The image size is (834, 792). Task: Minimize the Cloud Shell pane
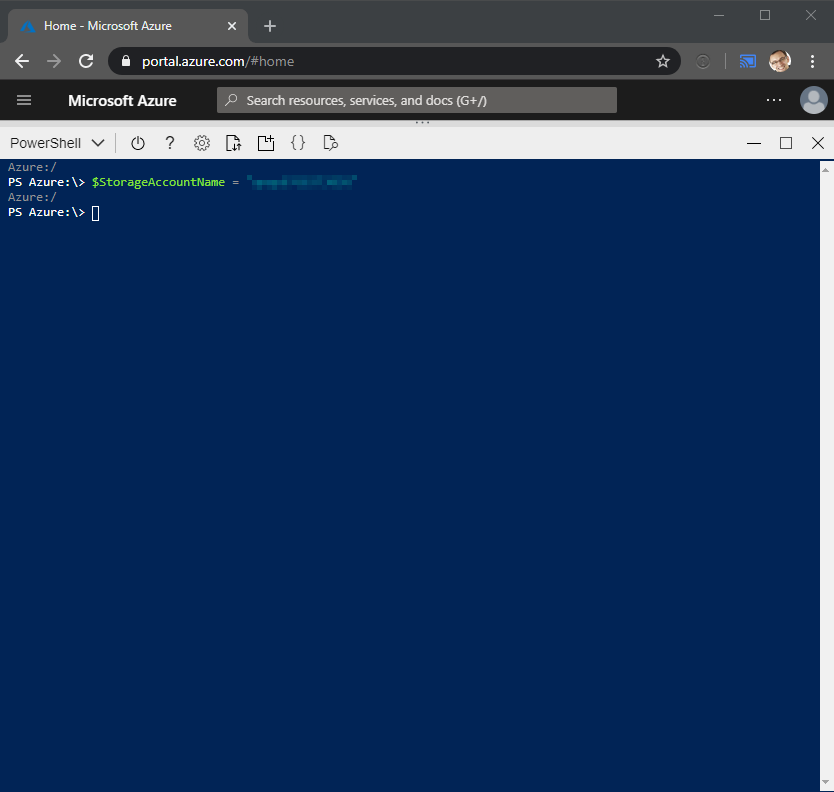coord(753,142)
